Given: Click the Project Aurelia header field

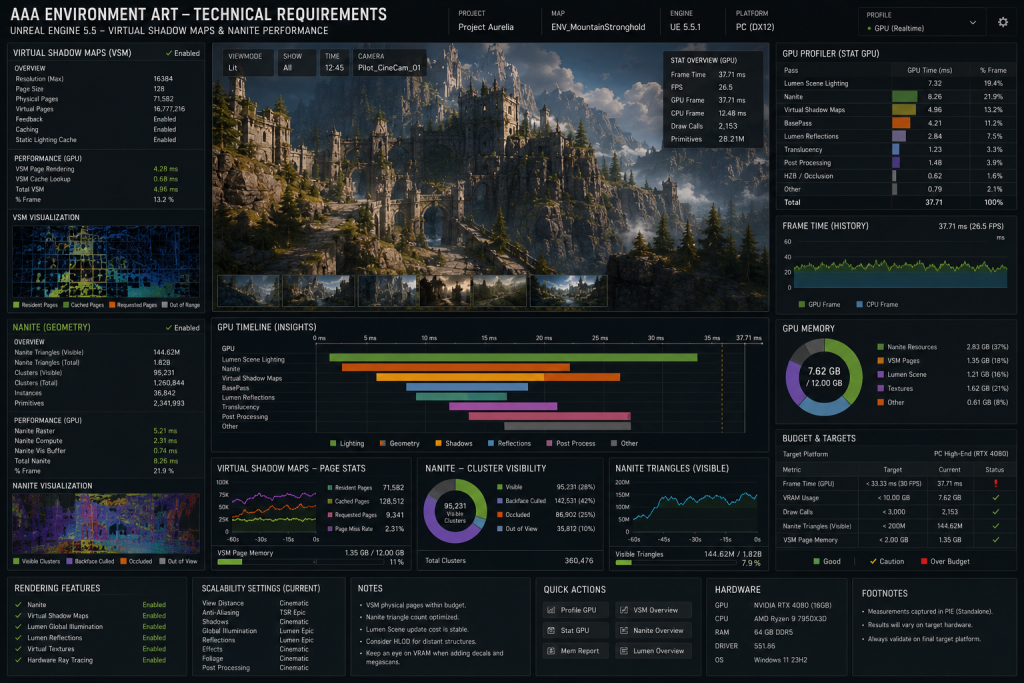Looking at the screenshot, I should pos(486,22).
